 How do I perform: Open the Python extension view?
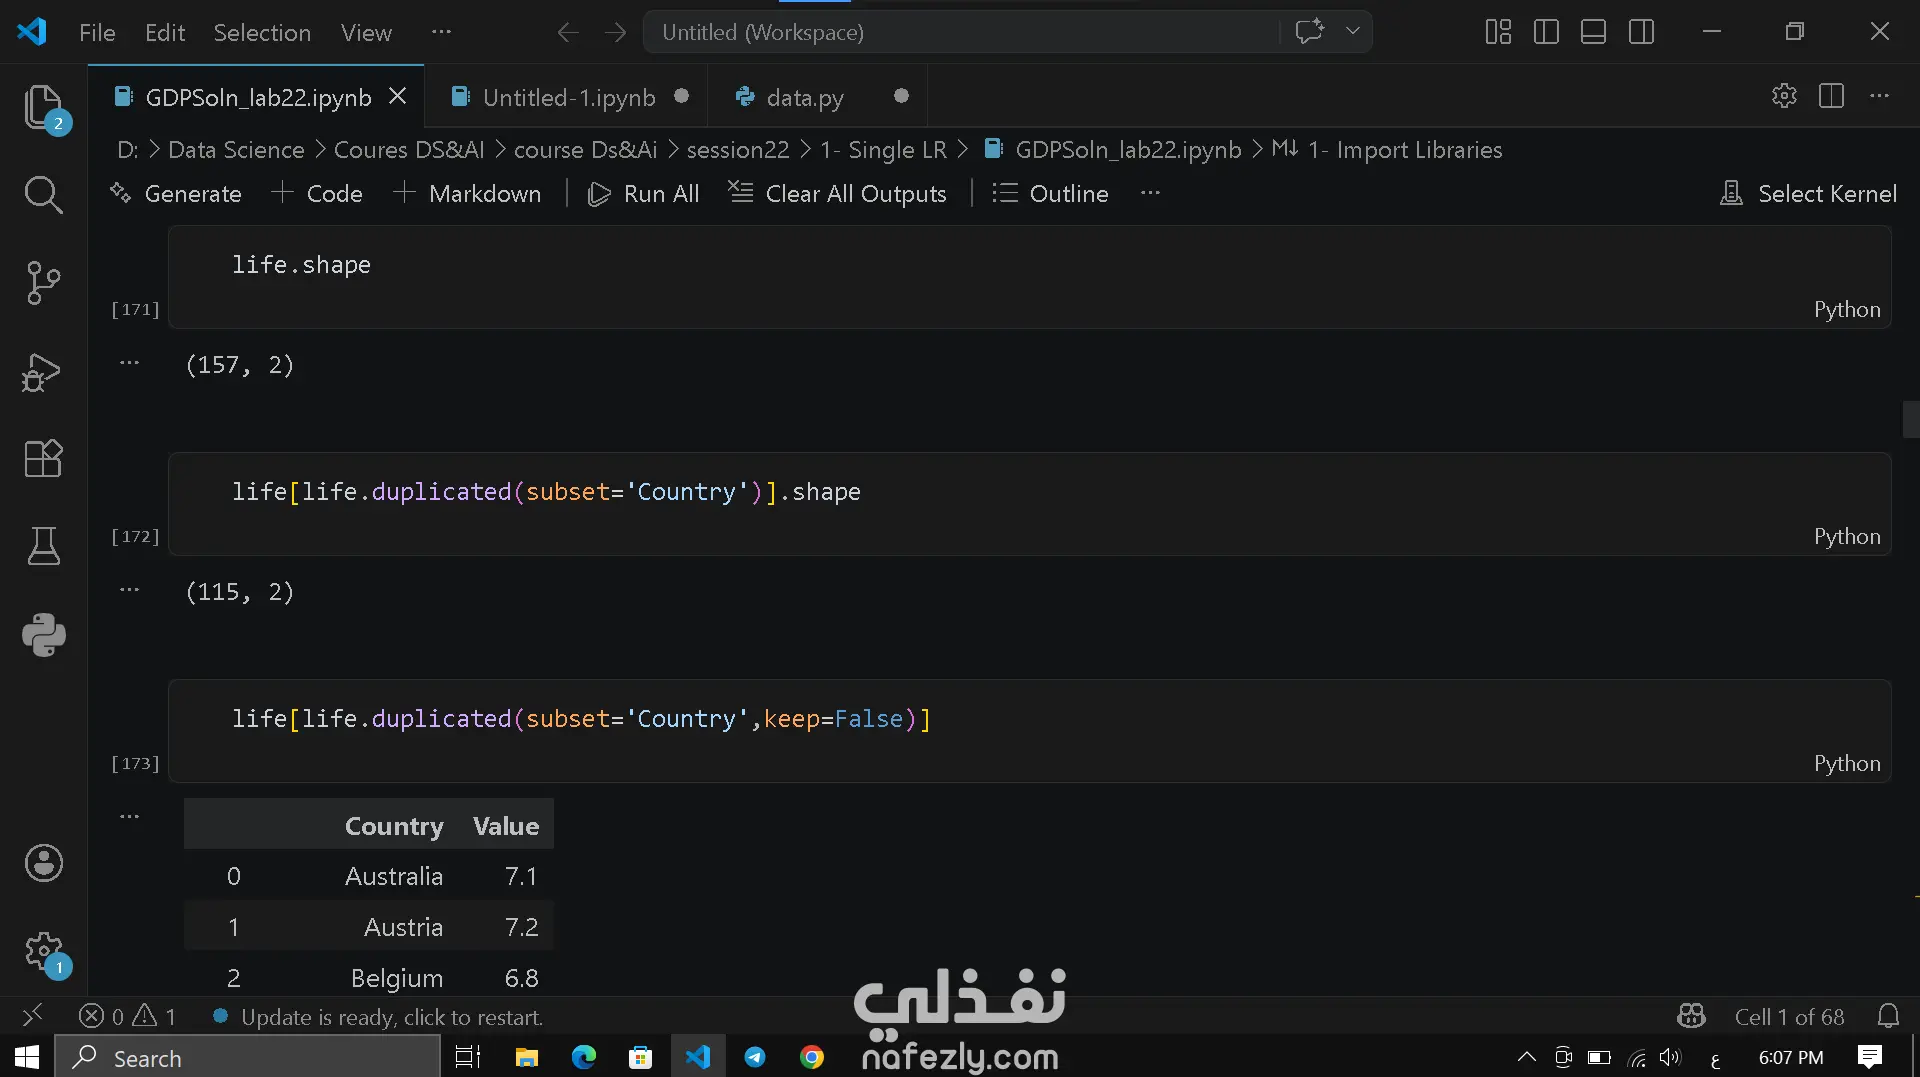point(43,634)
